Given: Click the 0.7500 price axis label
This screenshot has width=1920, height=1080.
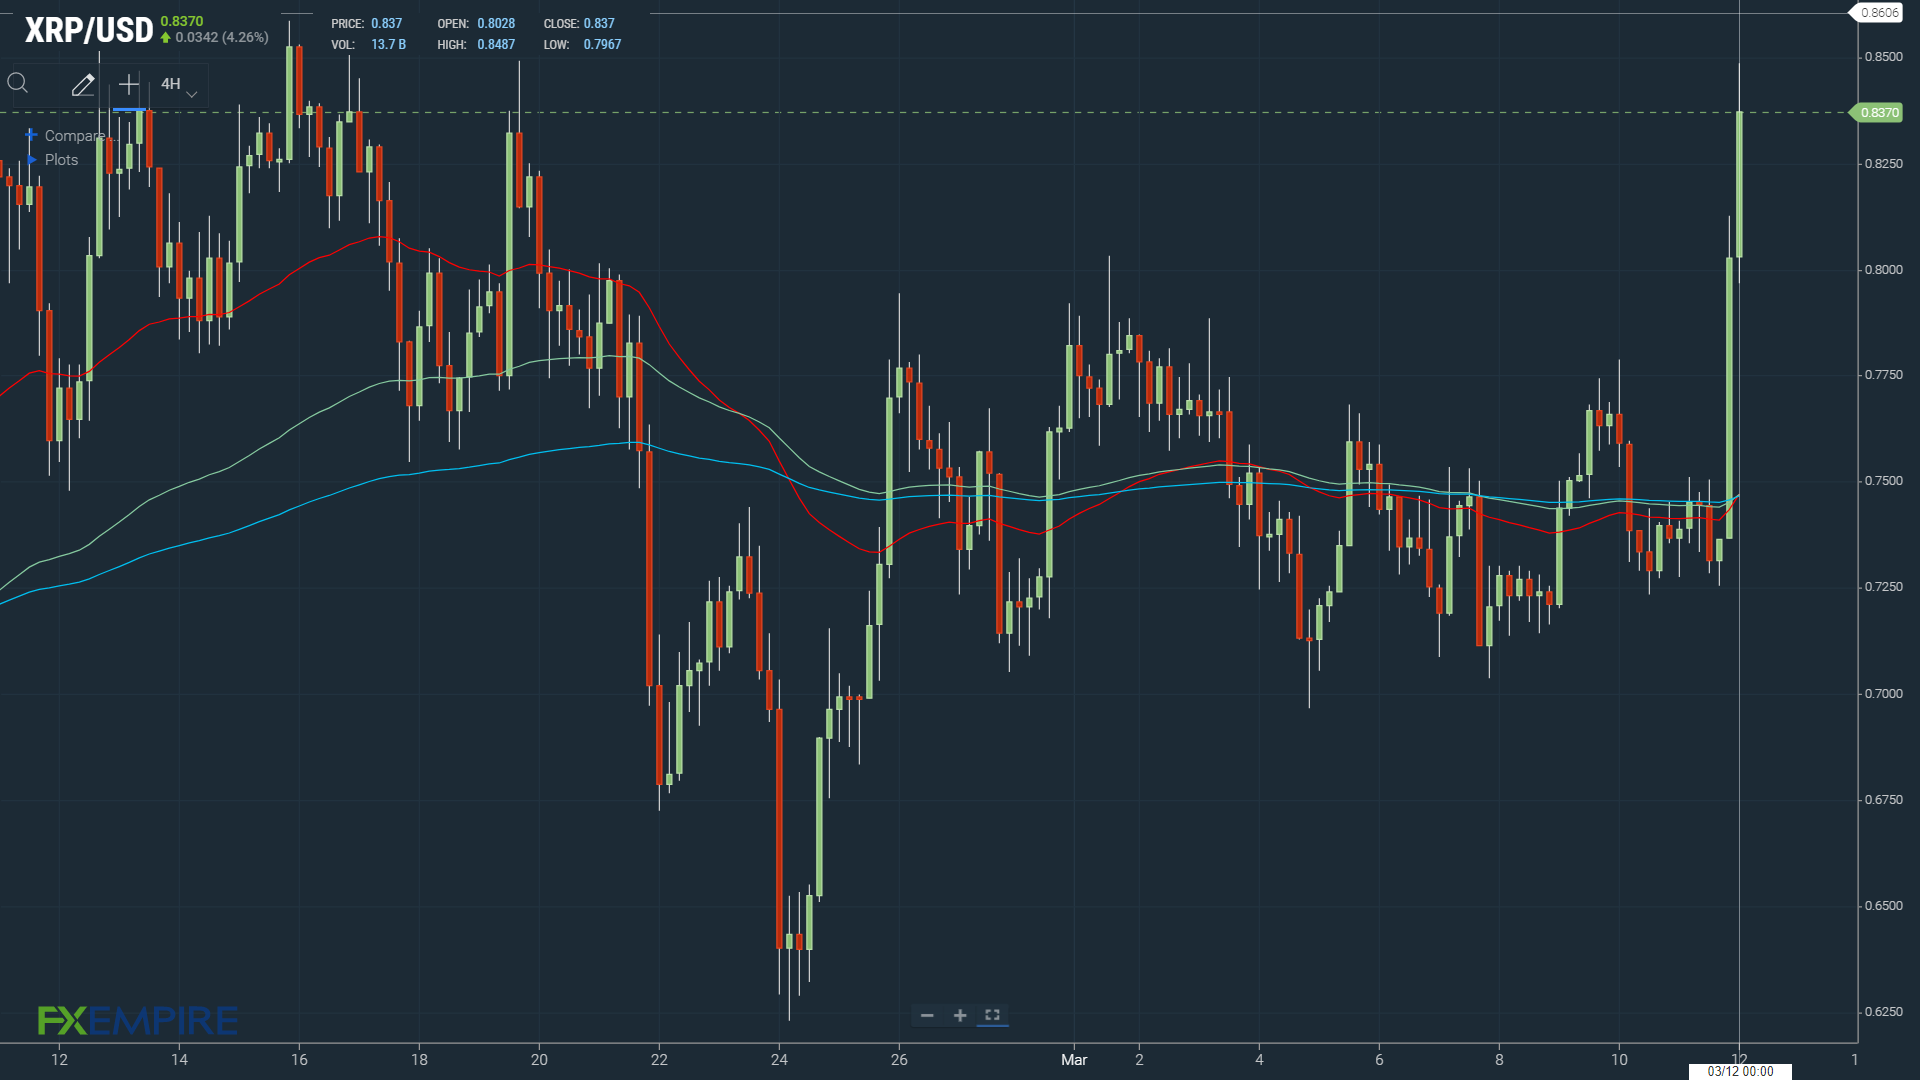Looking at the screenshot, I should 1883,481.
